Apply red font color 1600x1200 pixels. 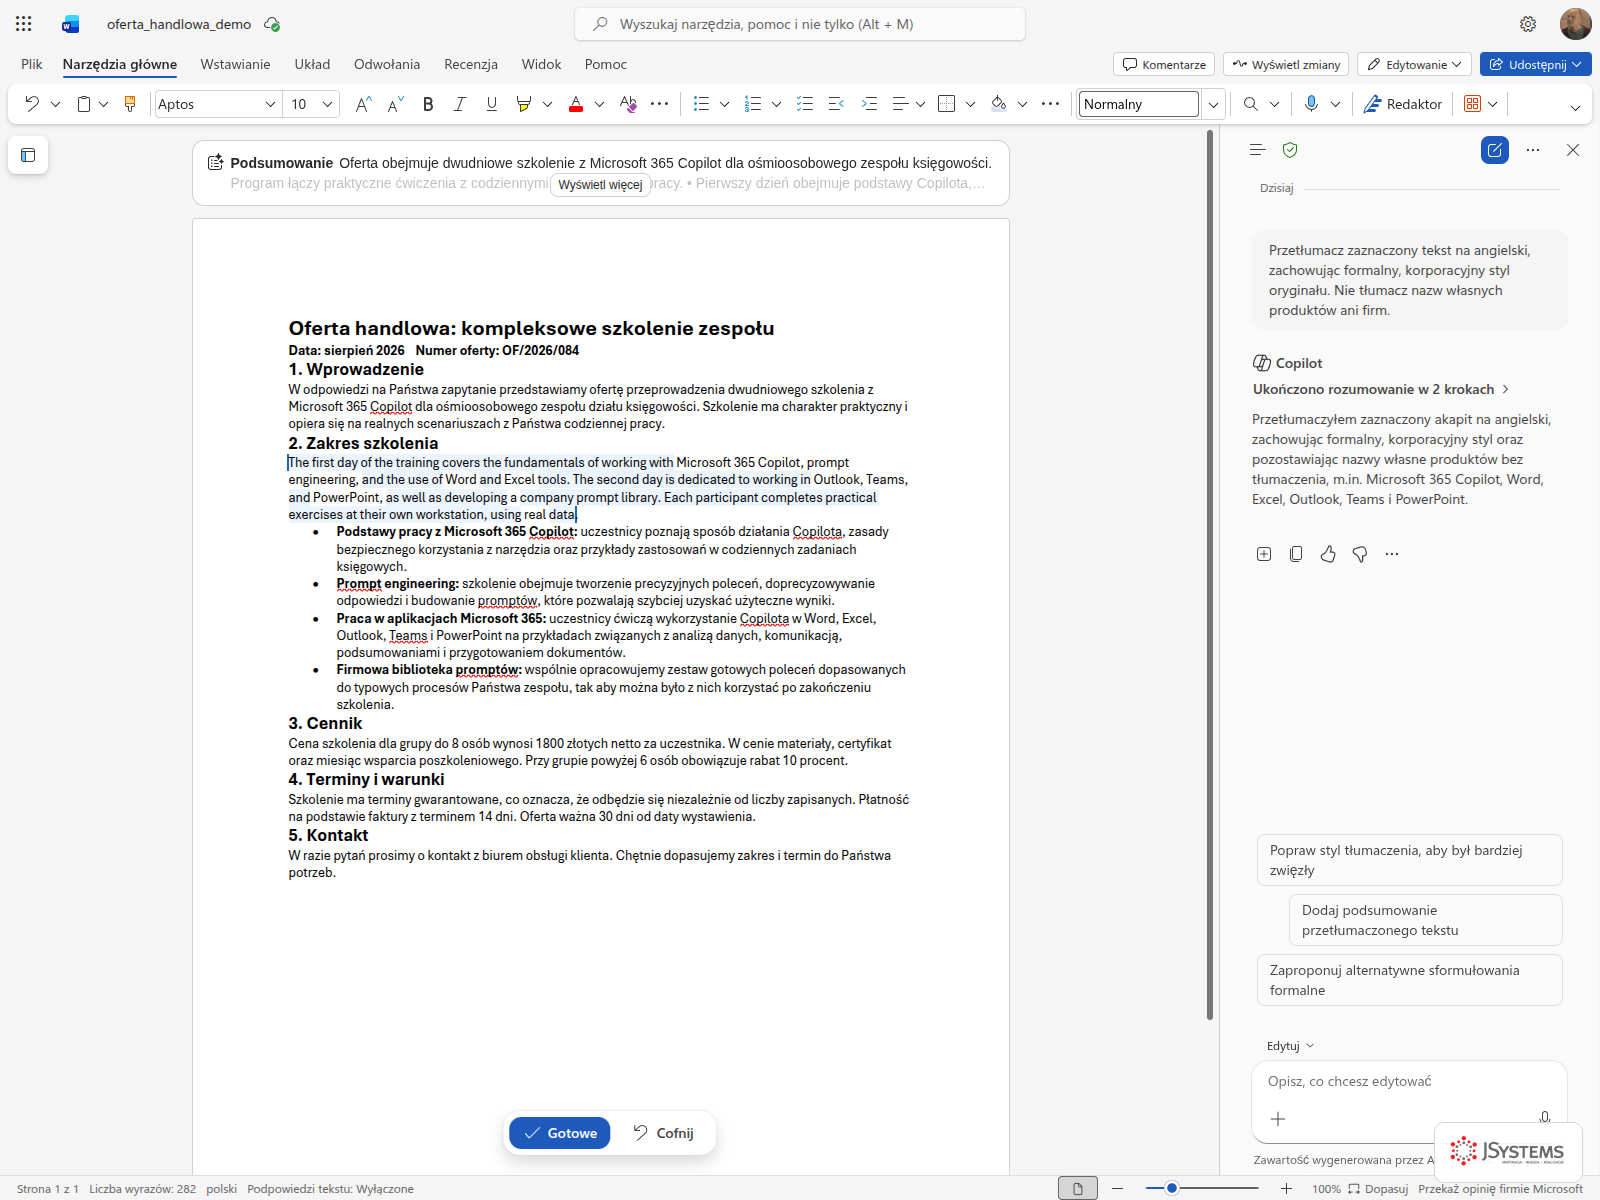click(x=576, y=104)
